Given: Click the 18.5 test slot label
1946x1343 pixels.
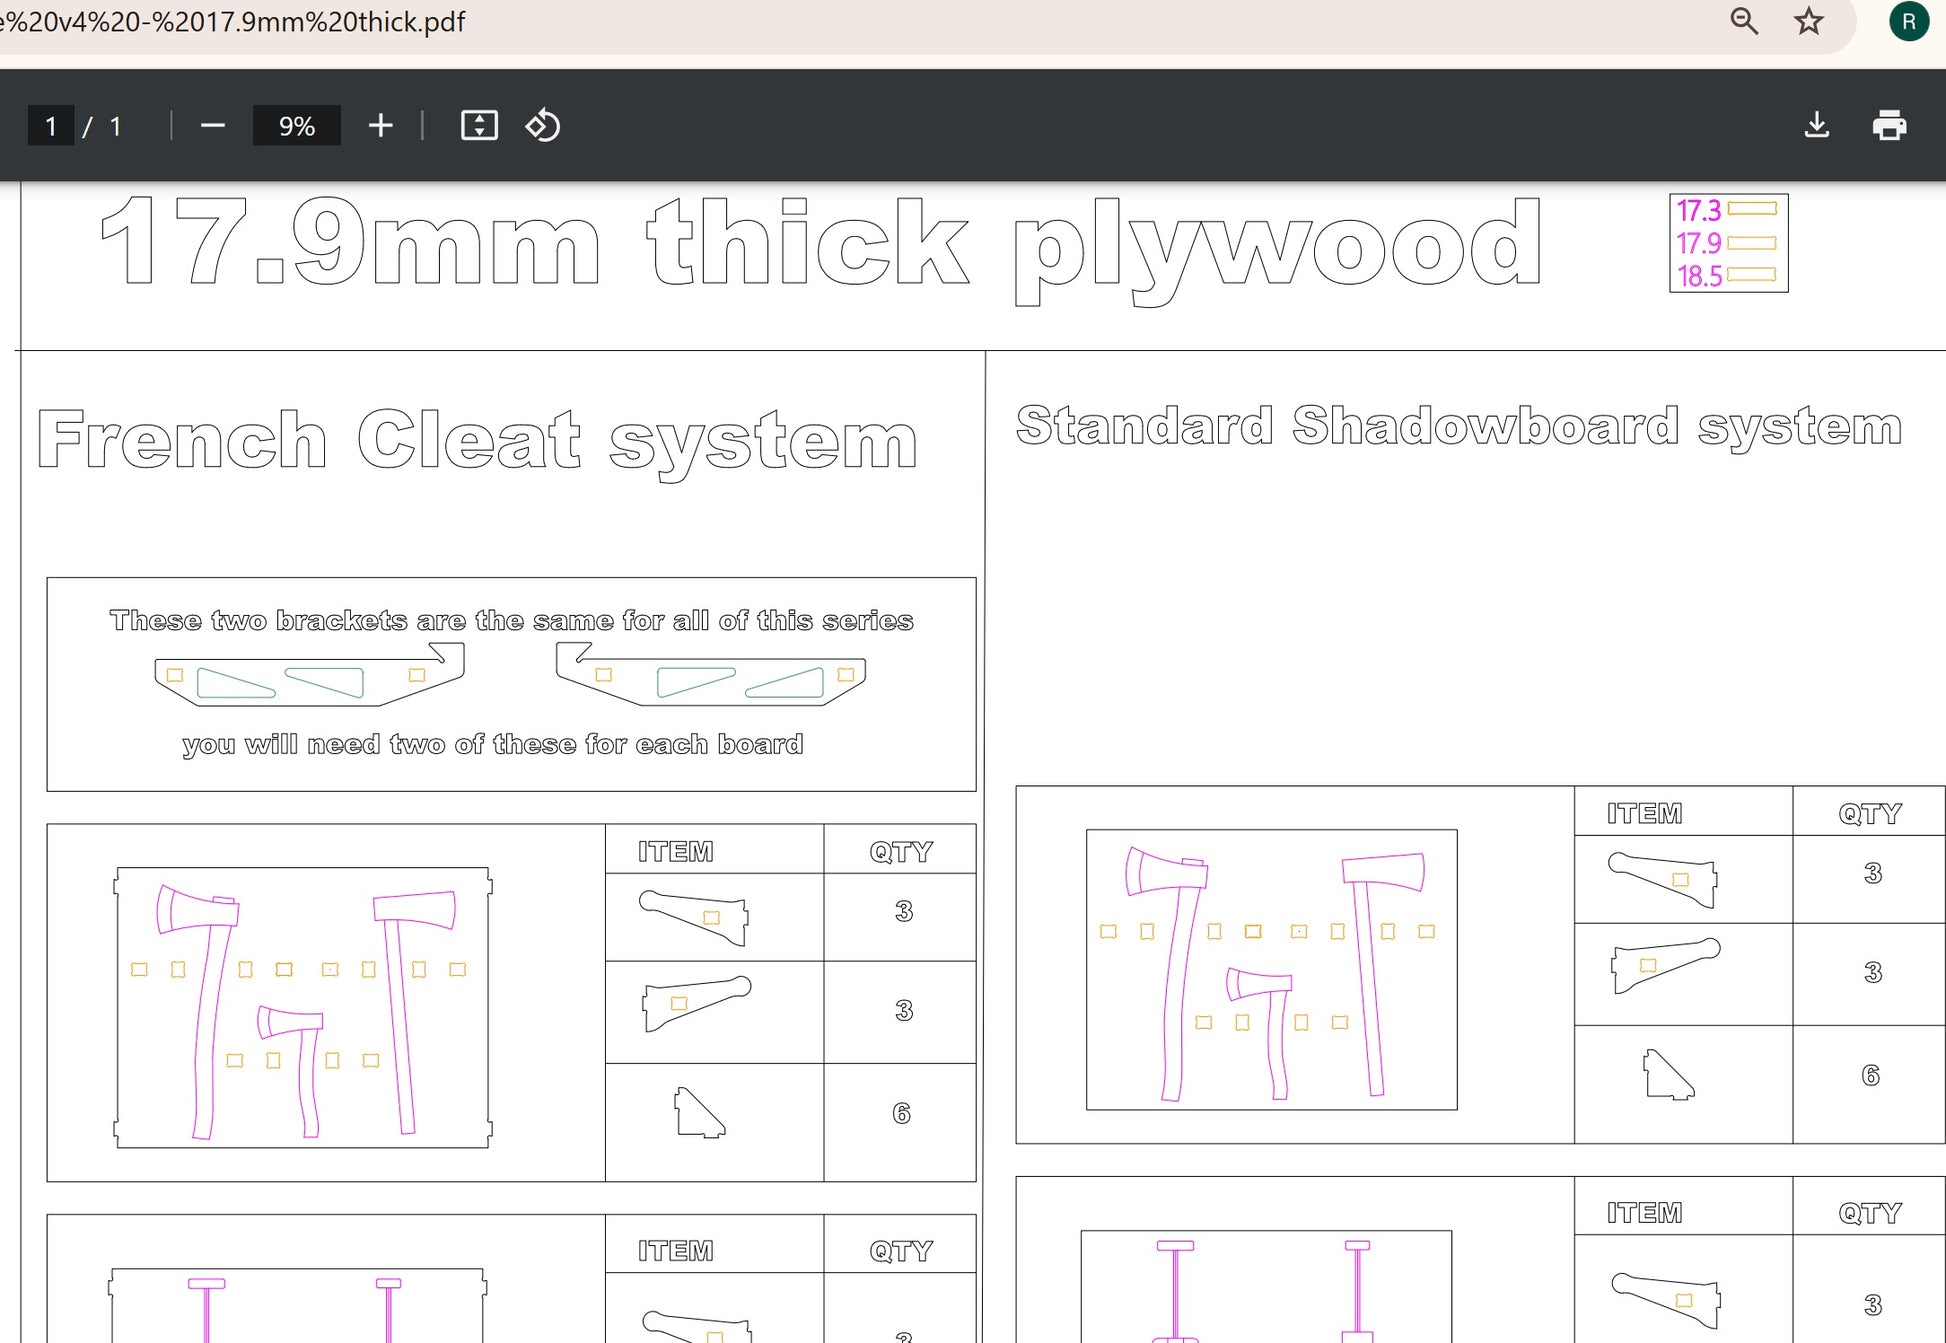Looking at the screenshot, I should click(1698, 276).
